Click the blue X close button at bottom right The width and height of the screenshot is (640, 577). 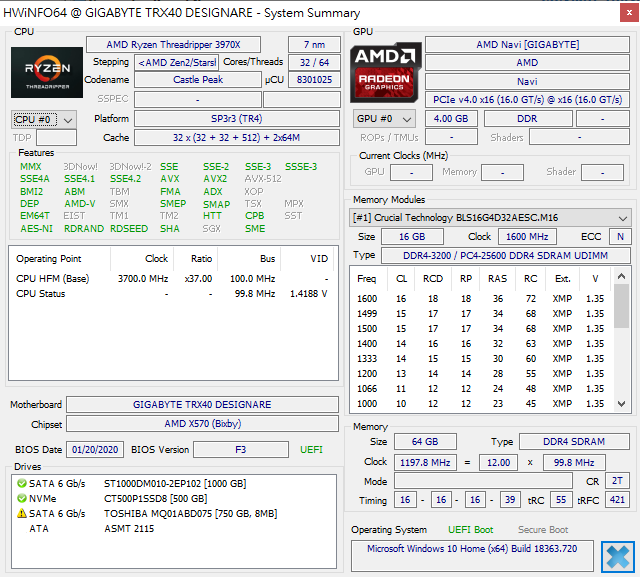[618, 557]
